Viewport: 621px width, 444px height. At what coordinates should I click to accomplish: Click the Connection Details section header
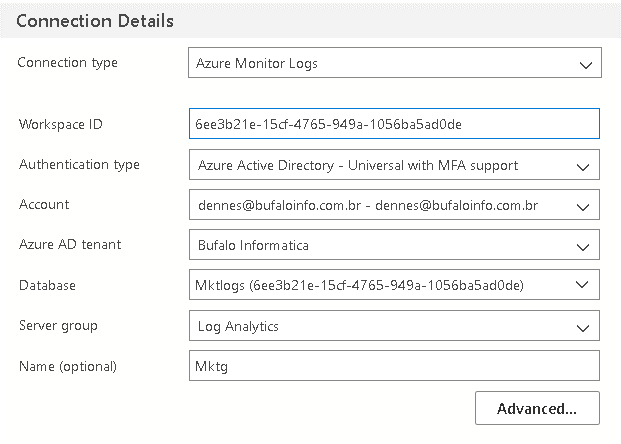click(x=95, y=21)
